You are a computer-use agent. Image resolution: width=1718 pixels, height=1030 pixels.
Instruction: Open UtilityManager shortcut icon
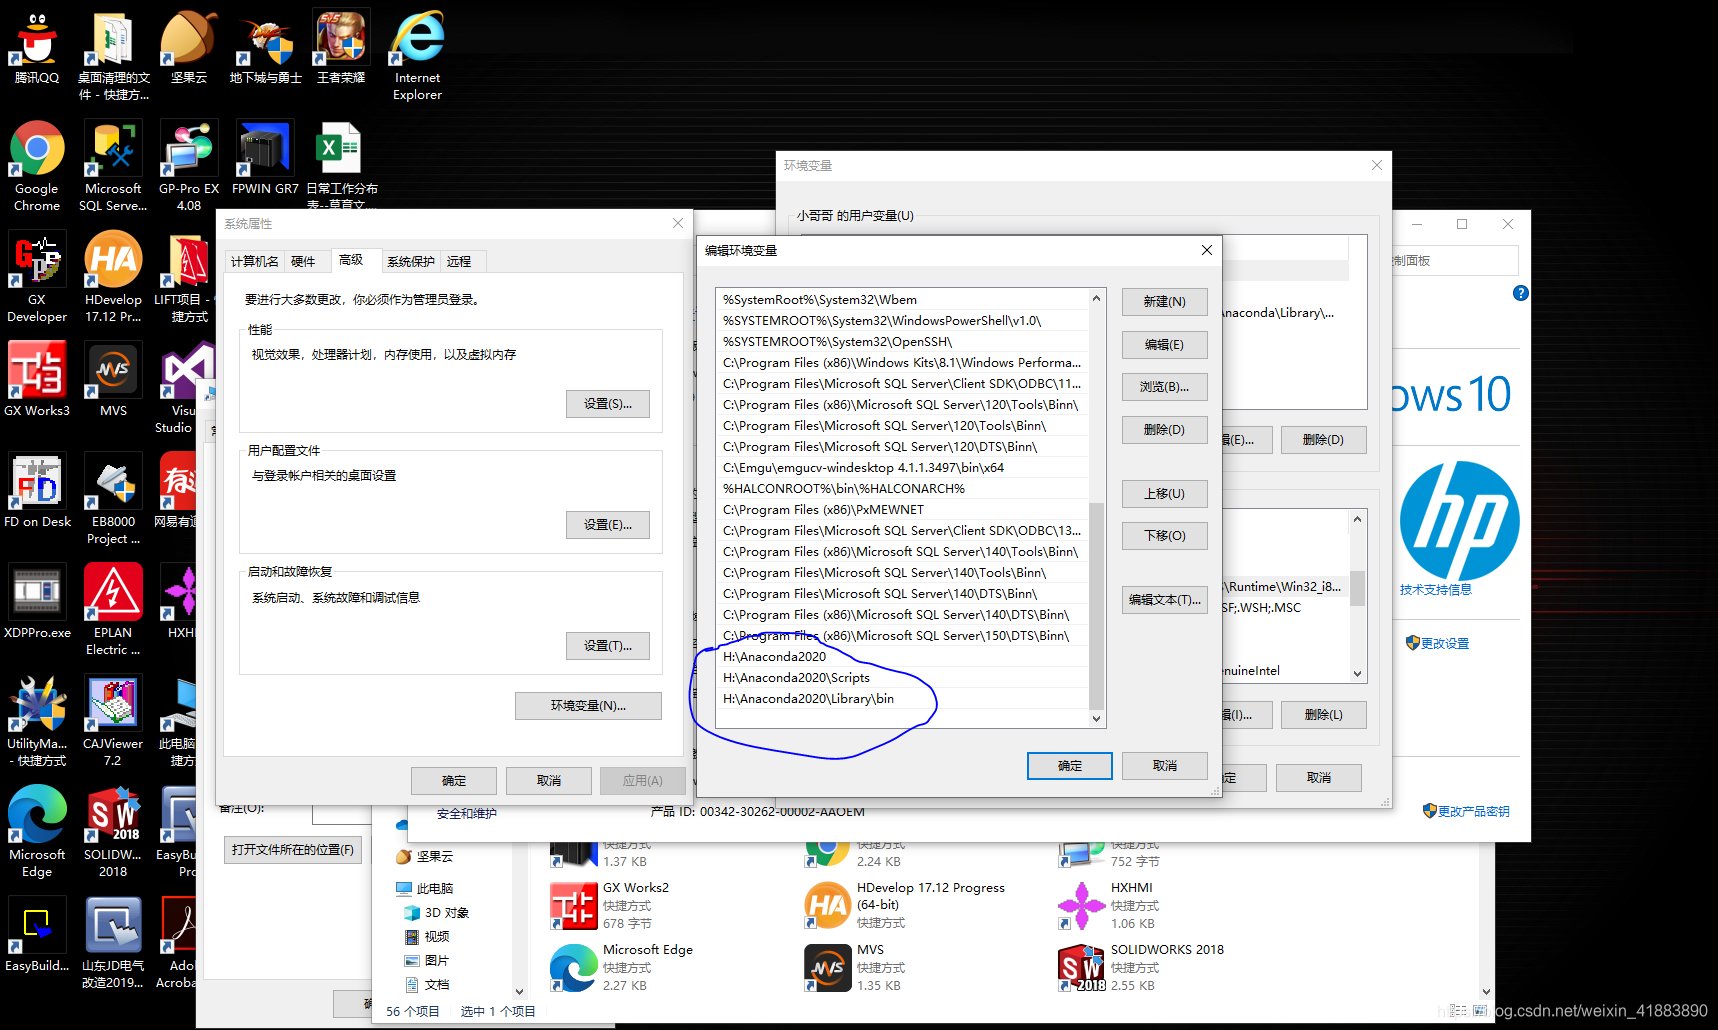[37, 721]
